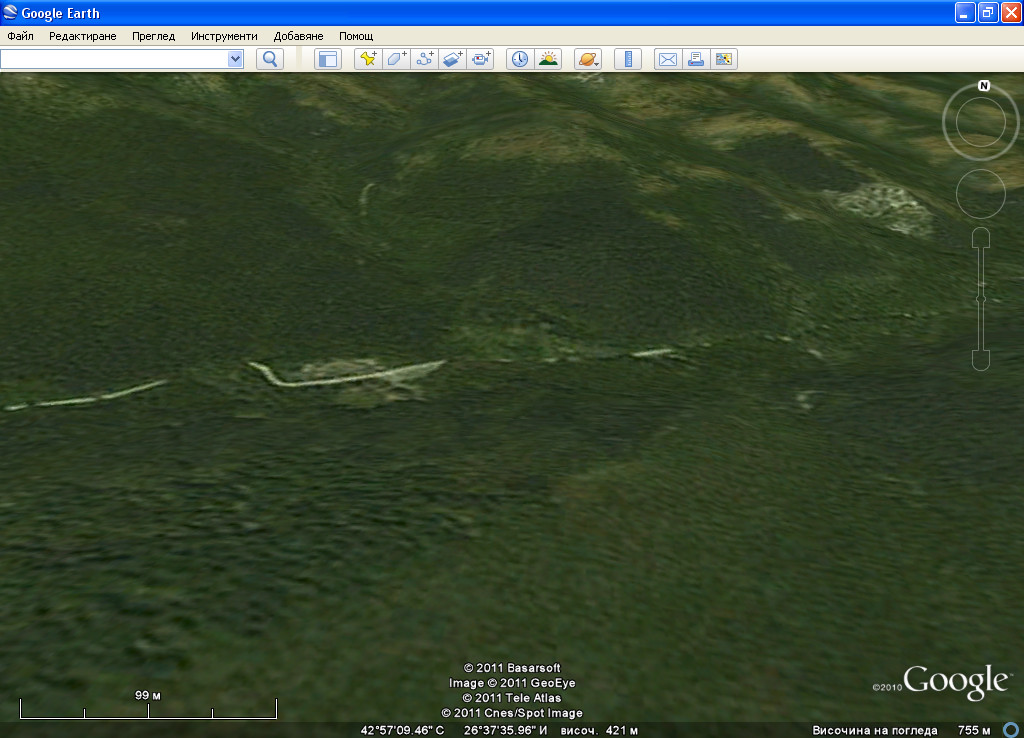
Task: Open the Редактиране menu
Action: [83, 36]
